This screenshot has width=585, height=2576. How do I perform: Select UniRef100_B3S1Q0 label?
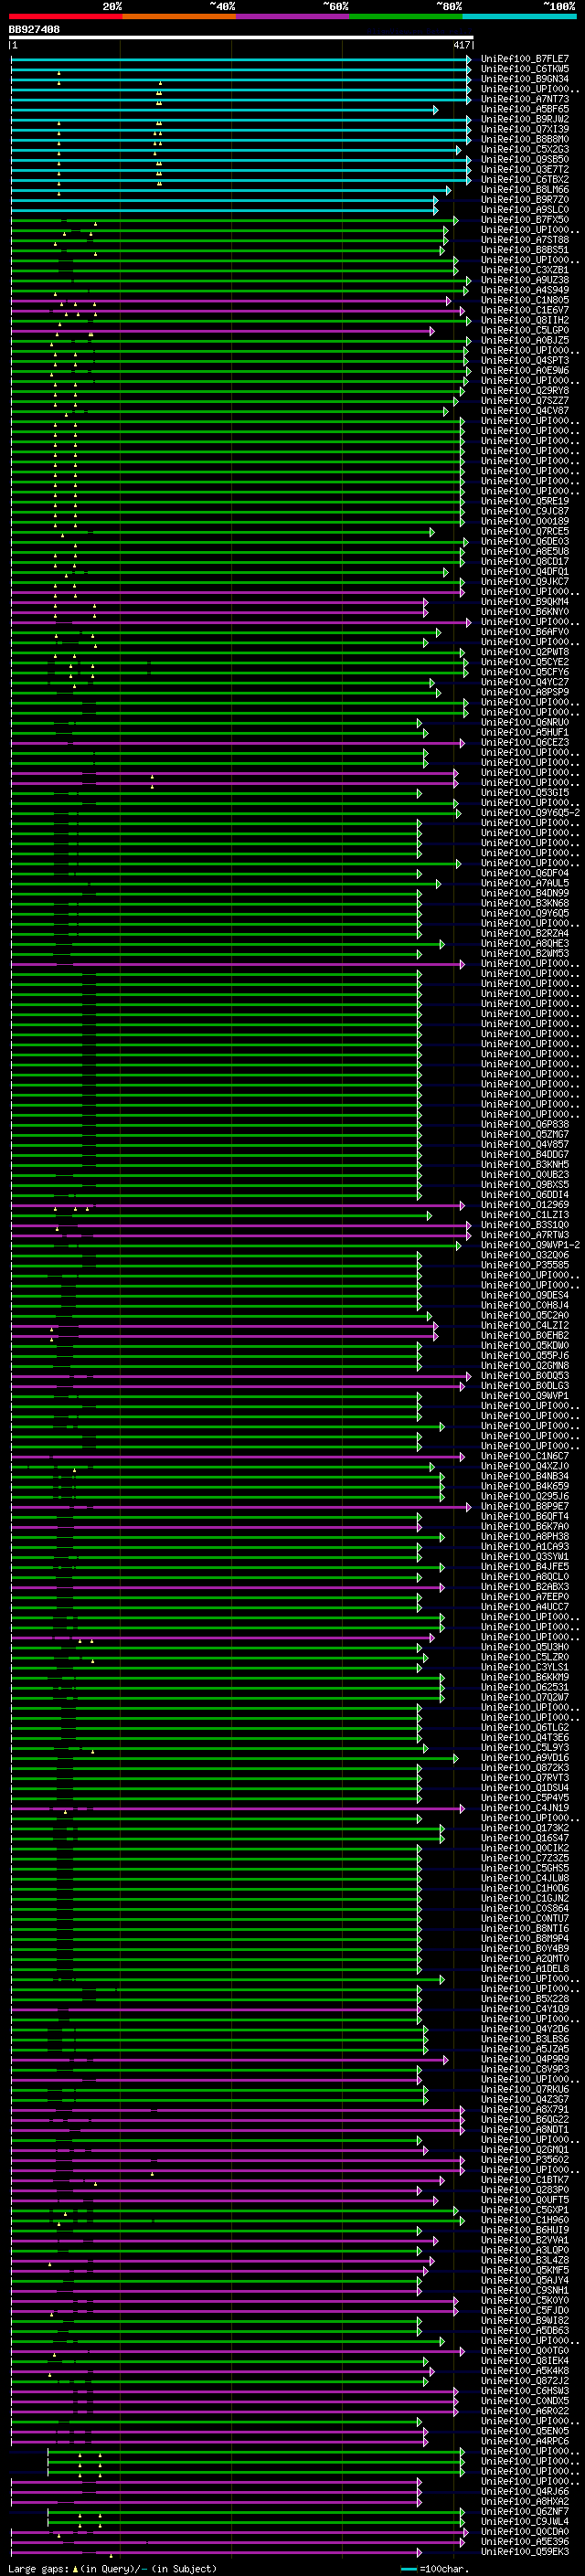click(x=525, y=1225)
